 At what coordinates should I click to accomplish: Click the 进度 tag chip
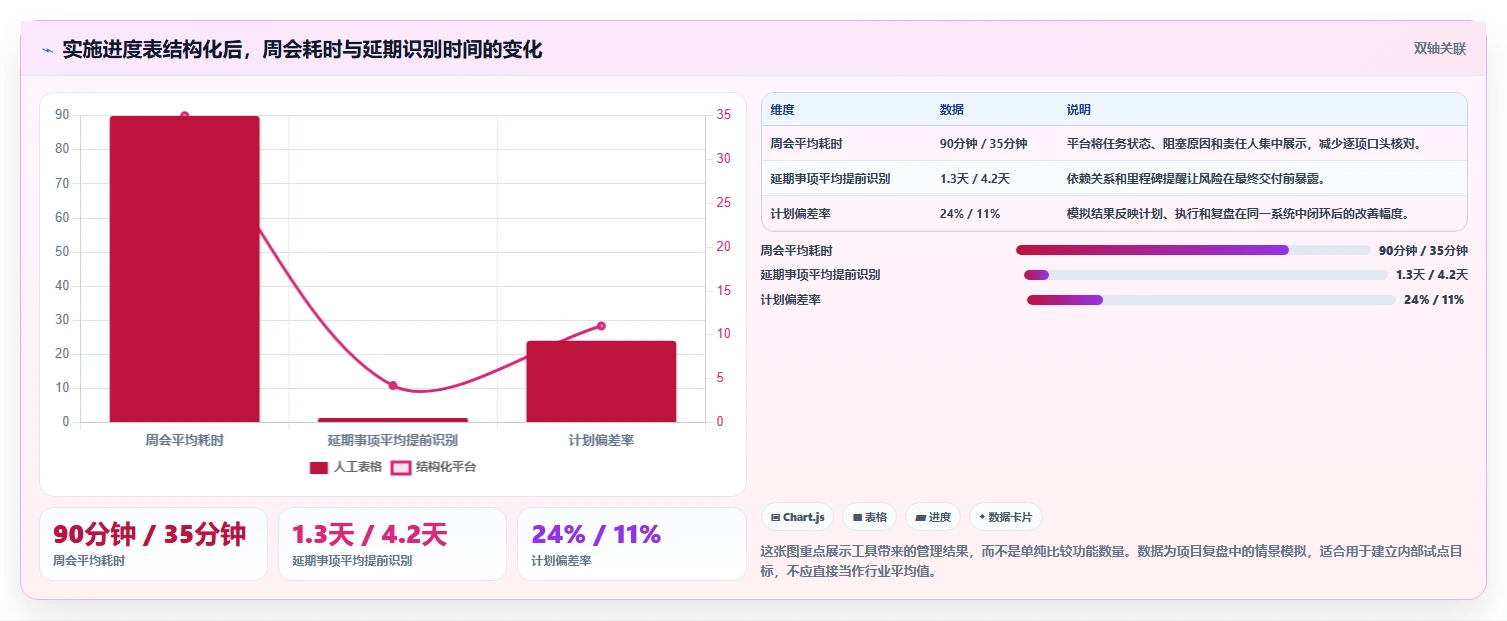click(x=932, y=517)
